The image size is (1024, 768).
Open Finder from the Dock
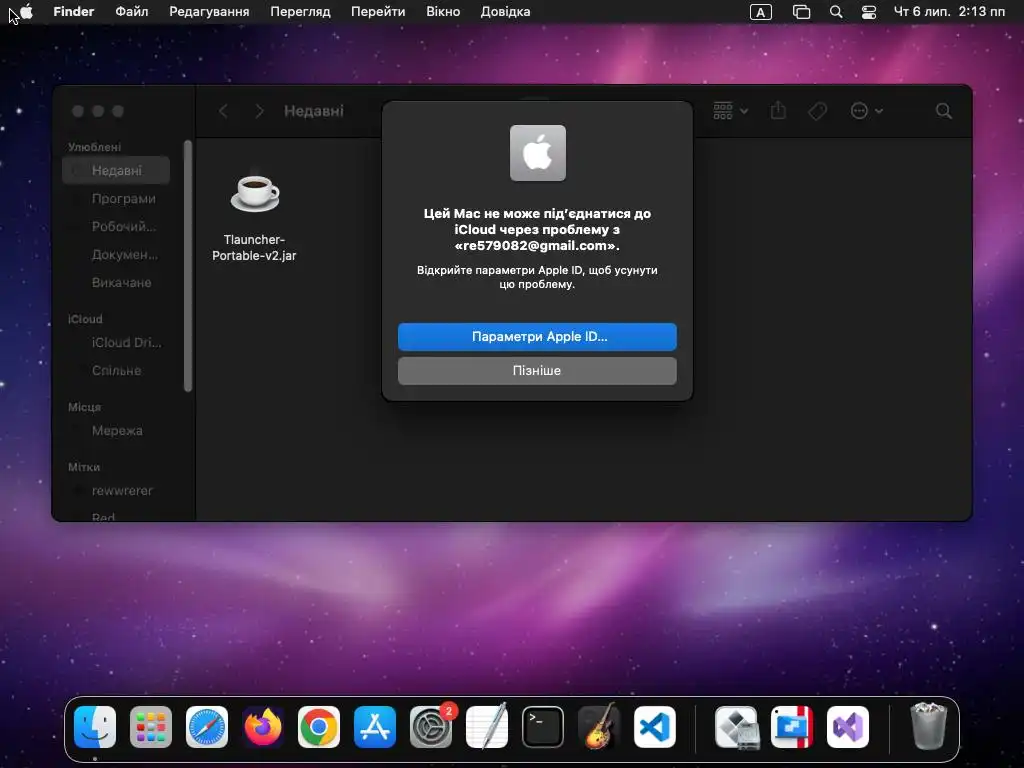(95, 727)
